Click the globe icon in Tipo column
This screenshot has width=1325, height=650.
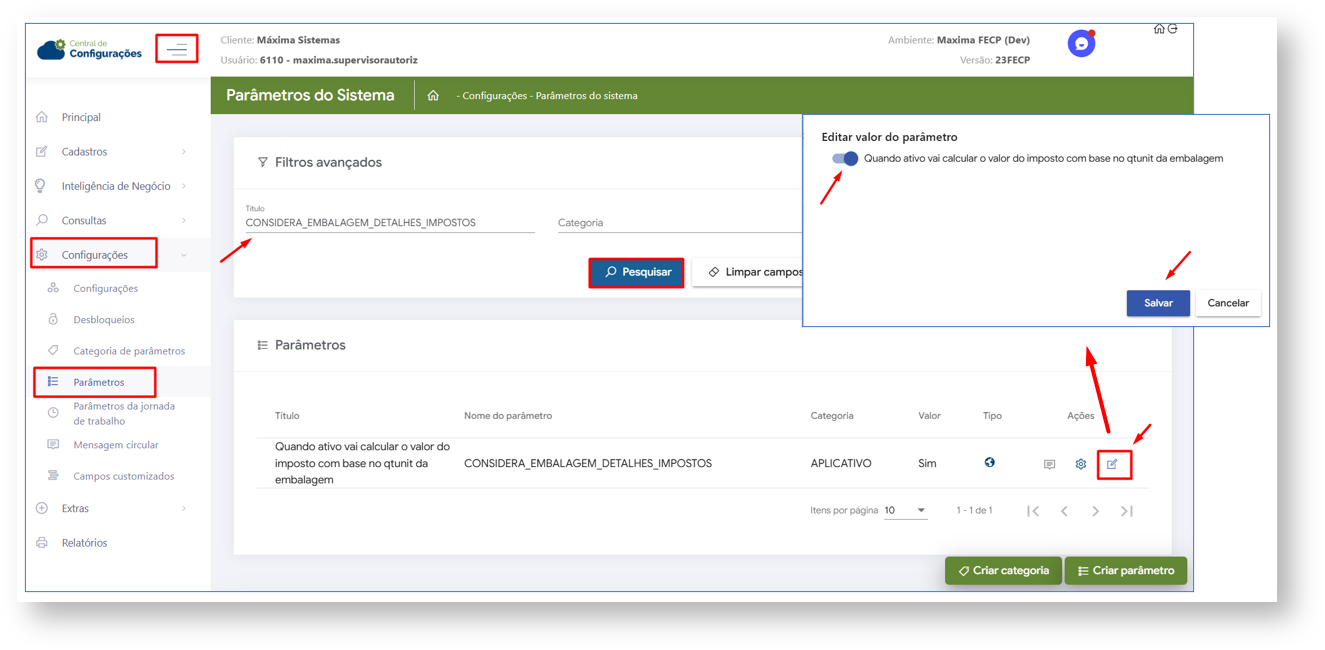pyautogui.click(x=989, y=463)
